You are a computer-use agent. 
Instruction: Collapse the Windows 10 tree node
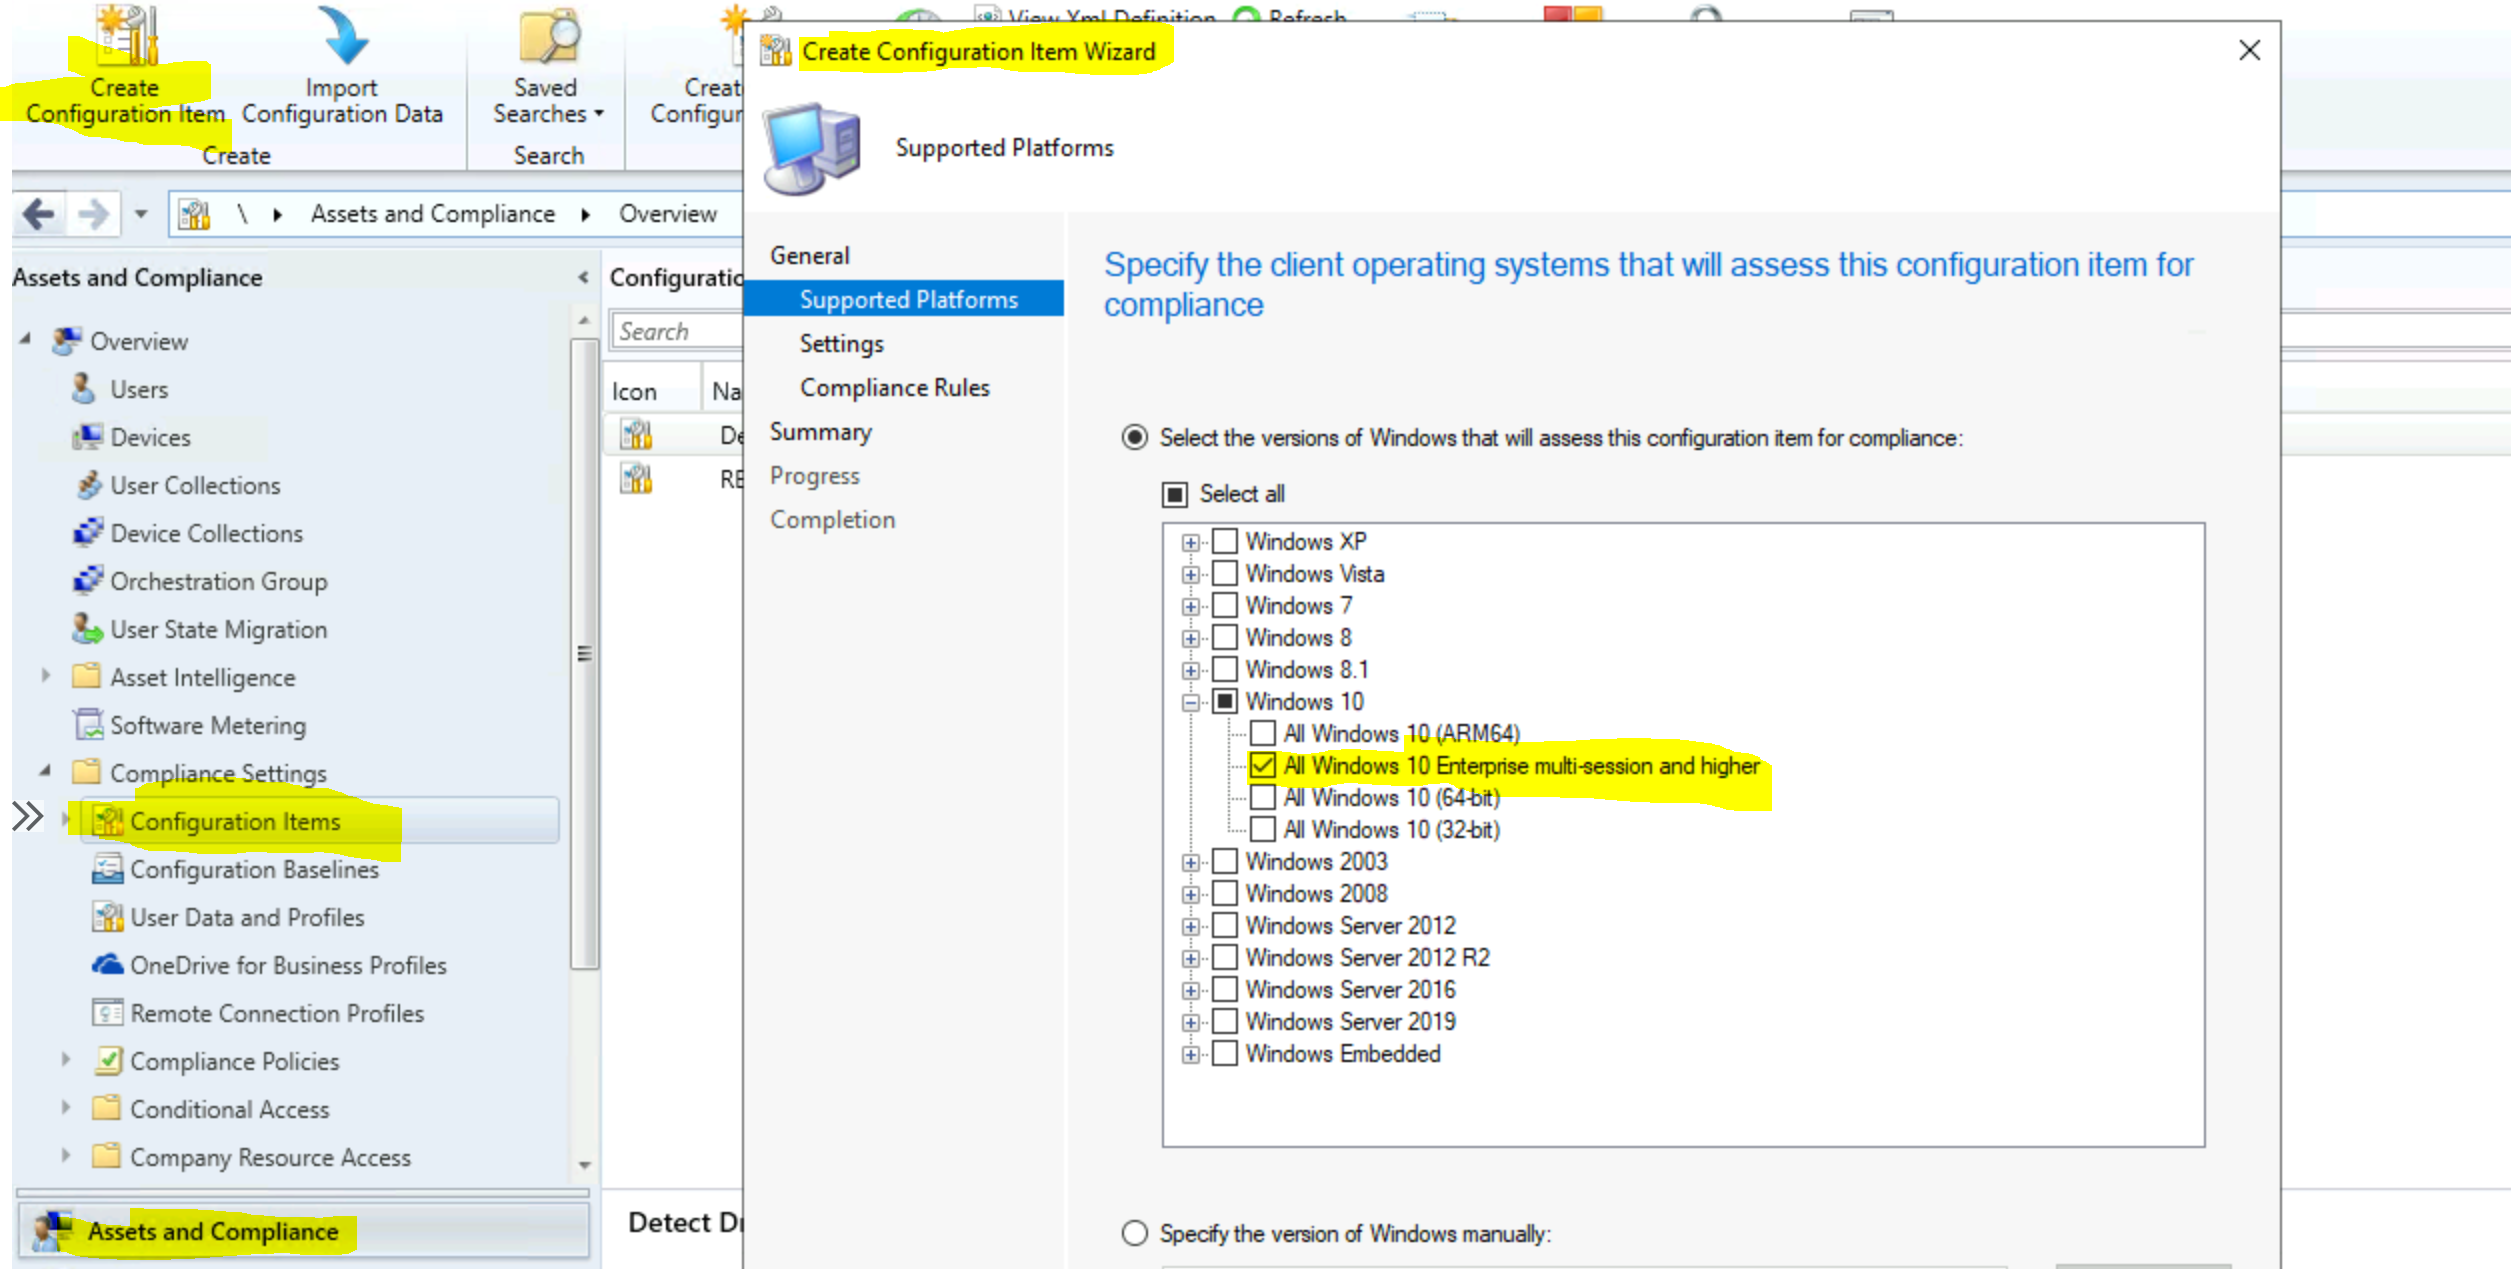(x=1190, y=702)
